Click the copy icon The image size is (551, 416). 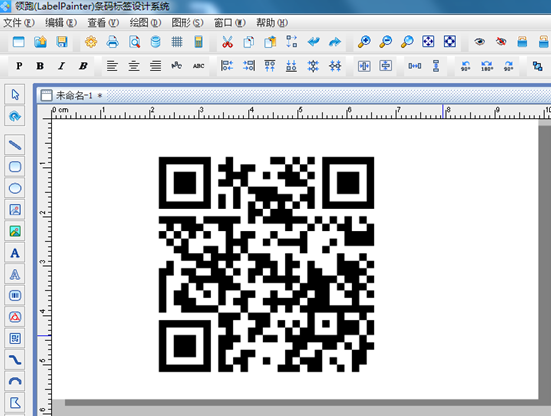pyautogui.click(x=249, y=42)
